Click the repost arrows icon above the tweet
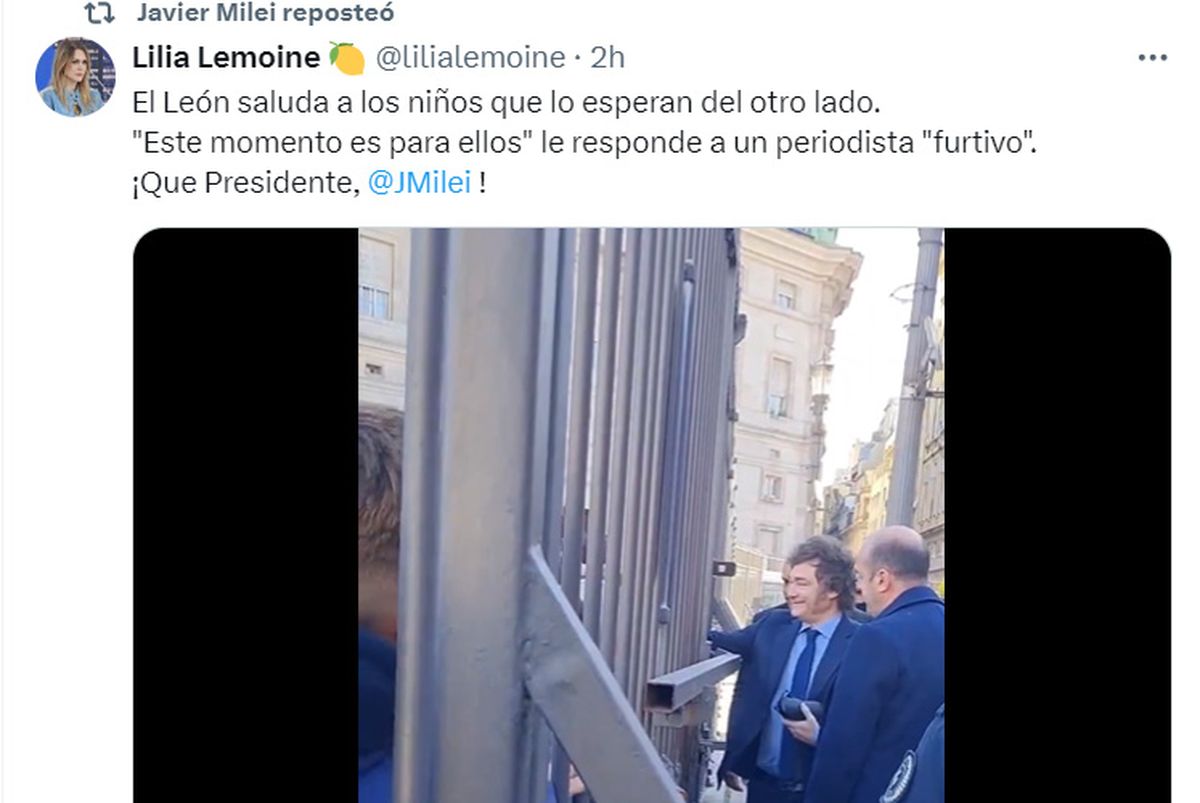The width and height of the screenshot is (1200, 803). (x=98, y=13)
